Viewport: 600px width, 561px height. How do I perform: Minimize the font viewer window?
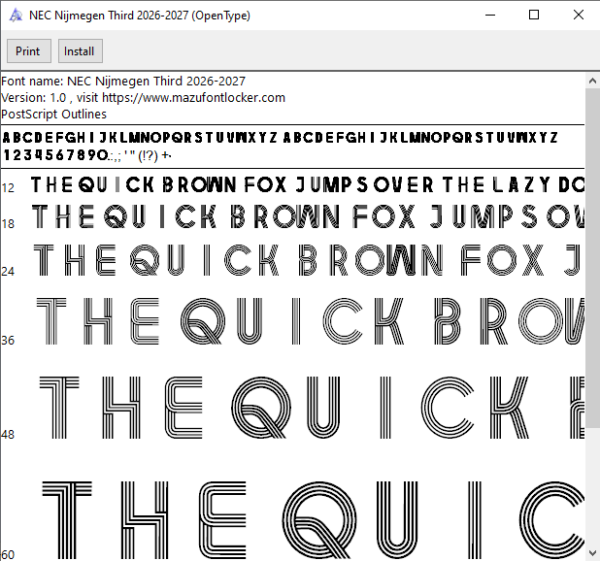point(490,15)
